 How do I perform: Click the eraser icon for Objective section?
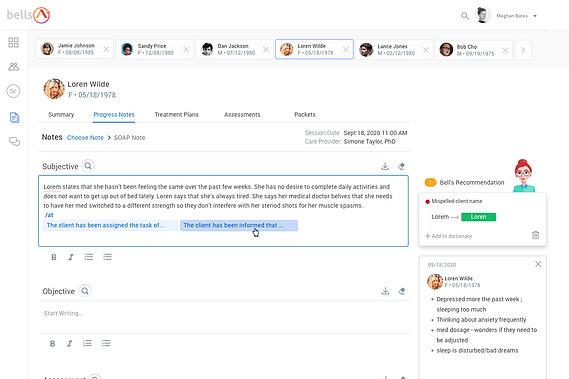coord(402,291)
